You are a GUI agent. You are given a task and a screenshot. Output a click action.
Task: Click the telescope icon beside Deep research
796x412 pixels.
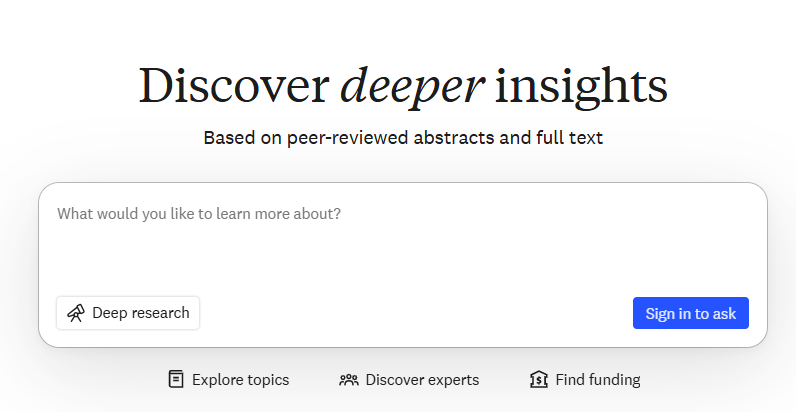tap(76, 313)
